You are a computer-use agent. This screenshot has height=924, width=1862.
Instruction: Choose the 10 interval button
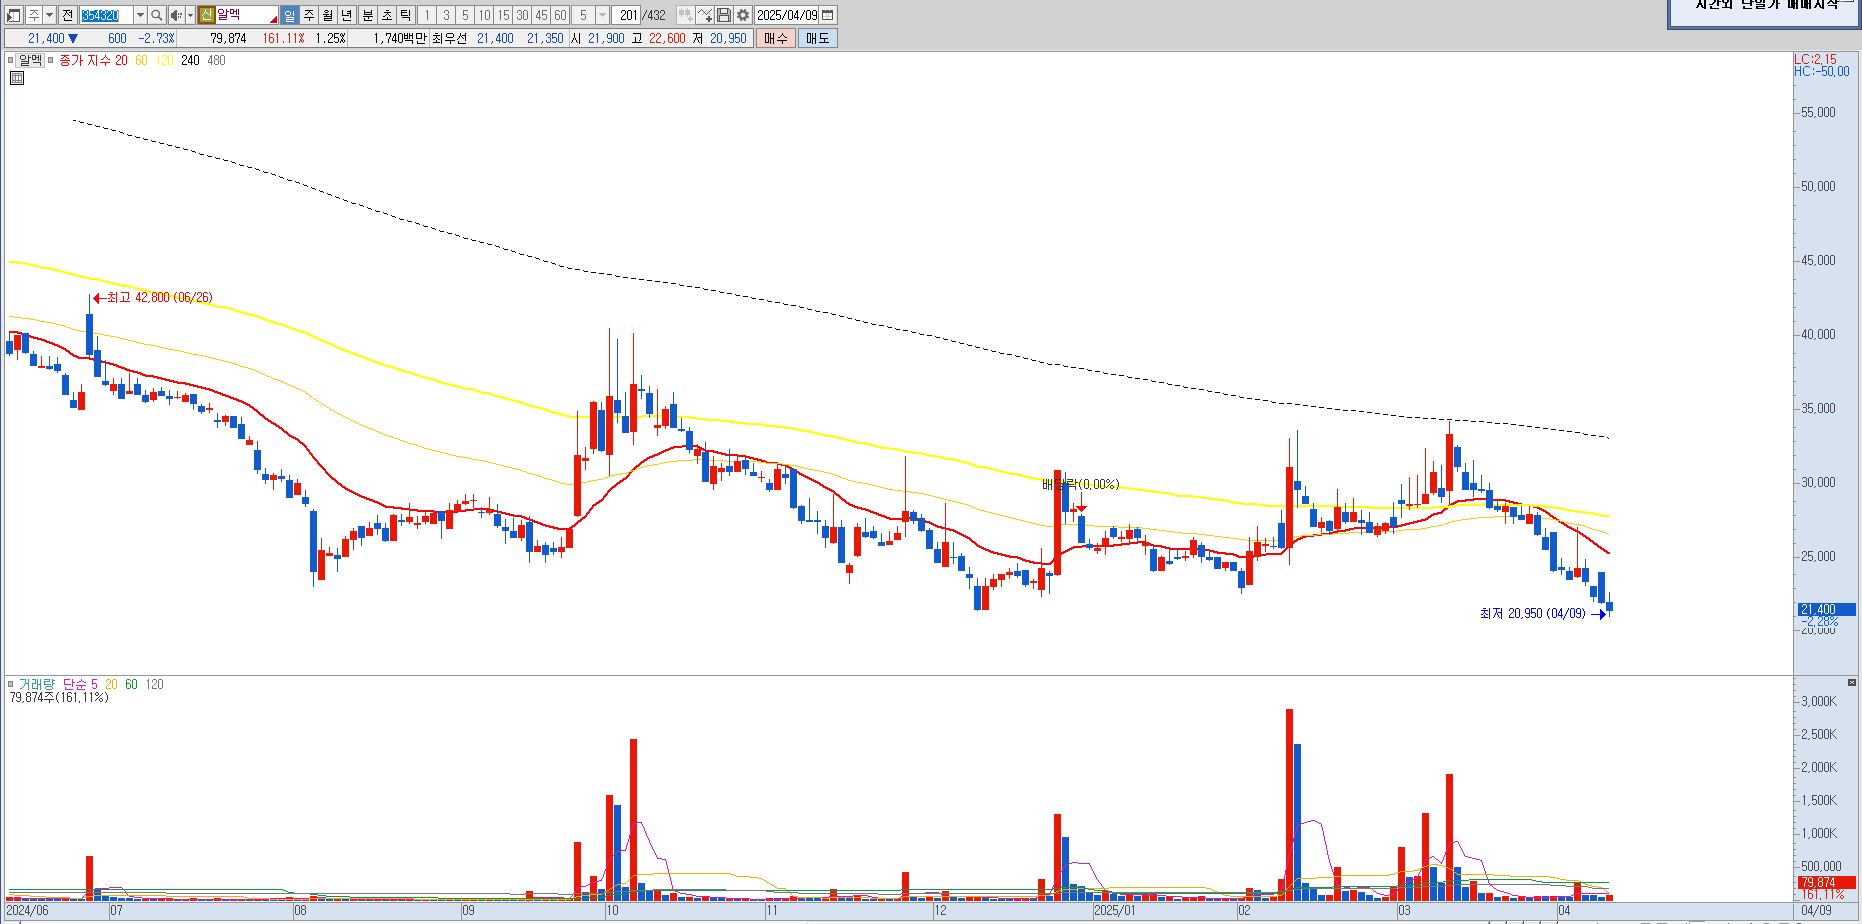point(484,15)
